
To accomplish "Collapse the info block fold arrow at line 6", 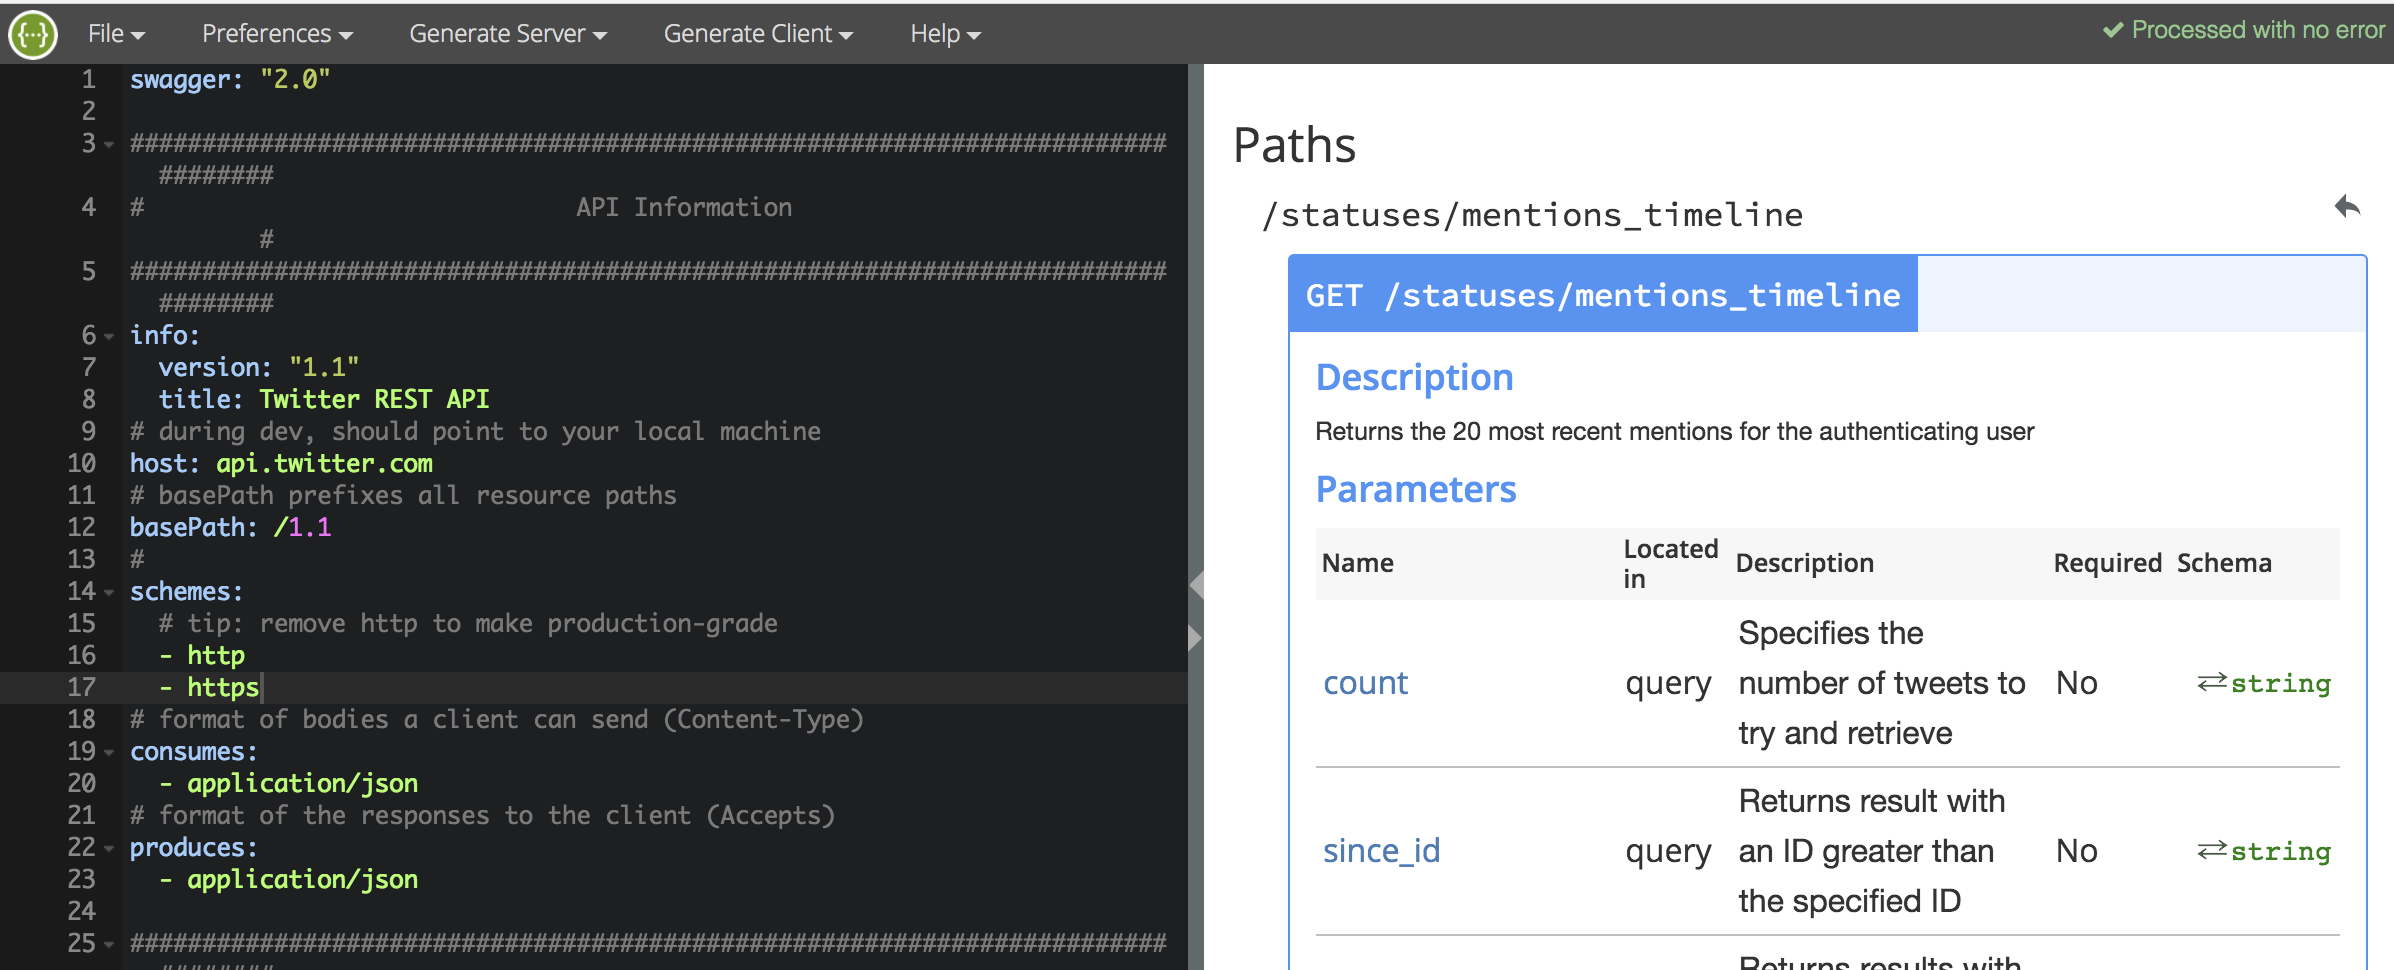I will pyautogui.click(x=108, y=334).
